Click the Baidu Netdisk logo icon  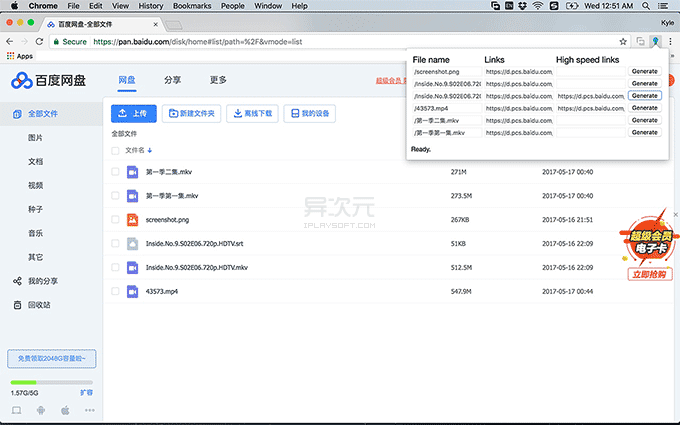point(22,80)
